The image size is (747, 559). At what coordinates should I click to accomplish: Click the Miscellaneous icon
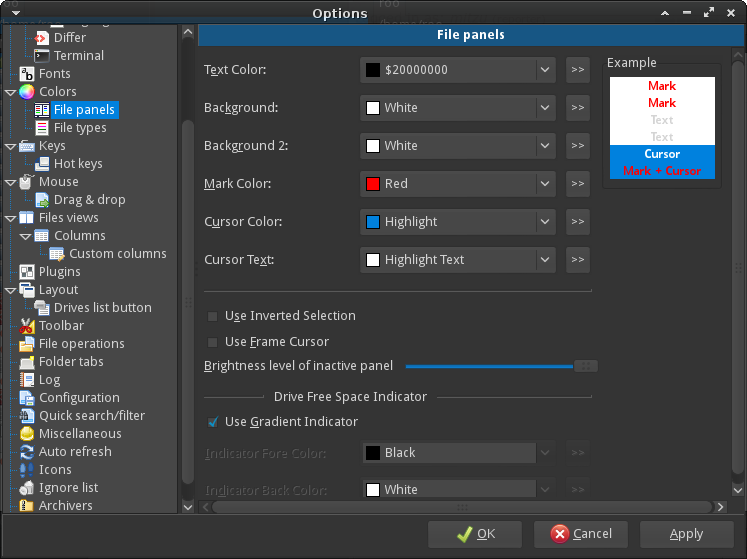[27, 434]
